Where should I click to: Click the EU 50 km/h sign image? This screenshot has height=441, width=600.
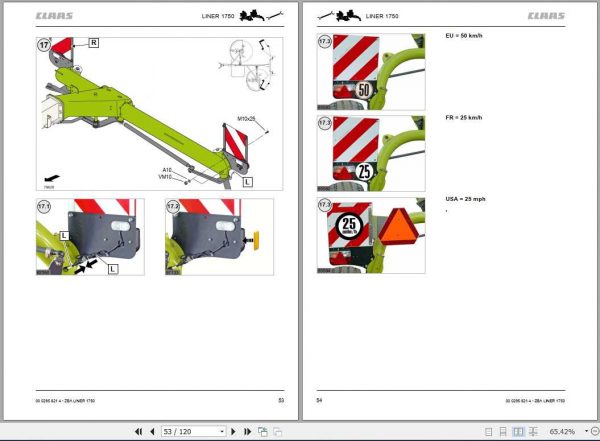(371, 72)
